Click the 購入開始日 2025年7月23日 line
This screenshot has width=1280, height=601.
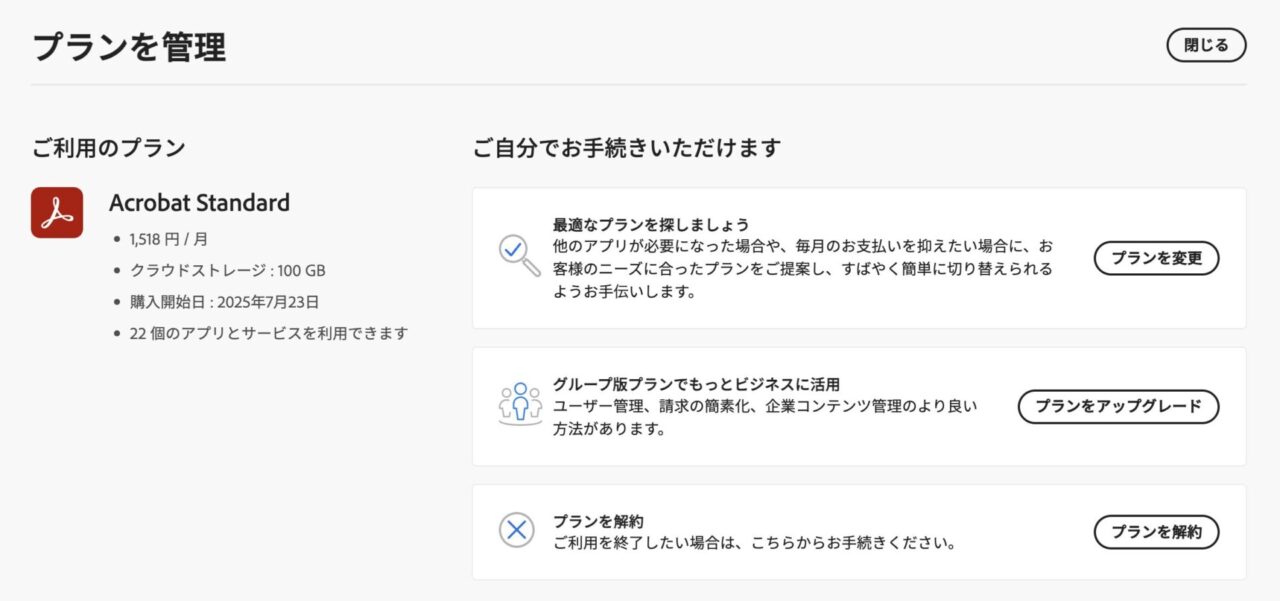(224, 302)
